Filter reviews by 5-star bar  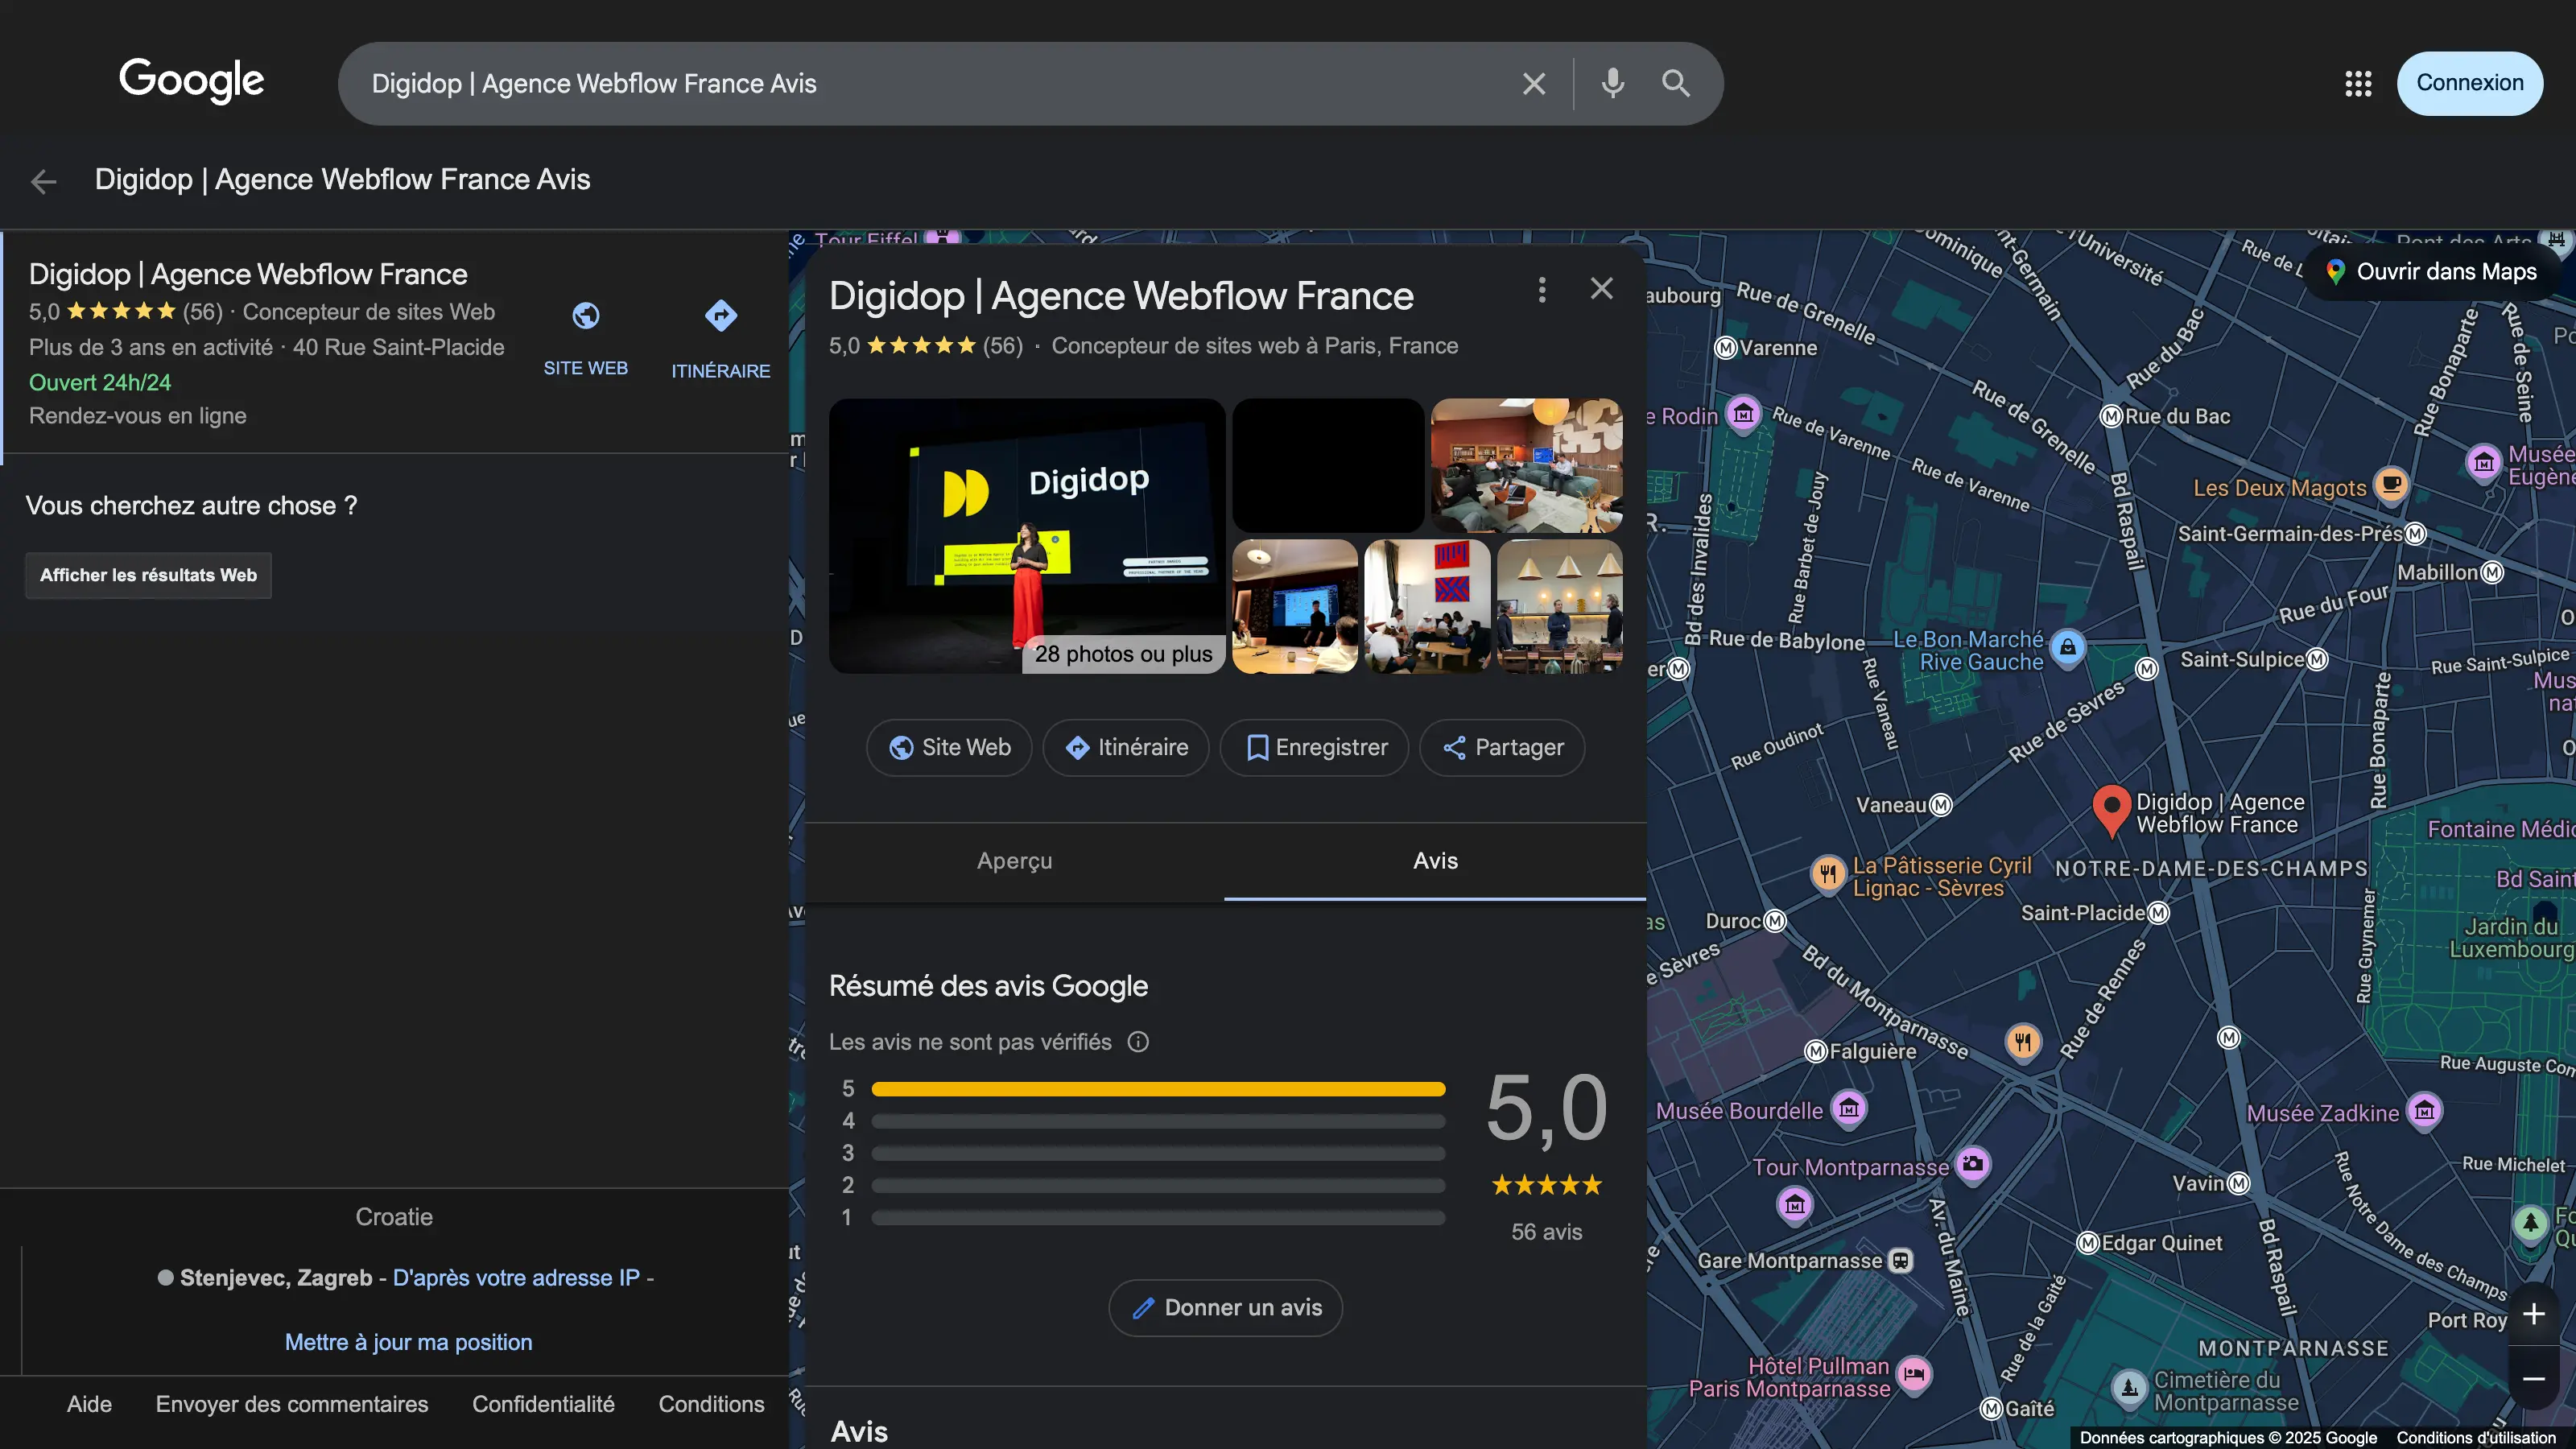(1158, 1089)
